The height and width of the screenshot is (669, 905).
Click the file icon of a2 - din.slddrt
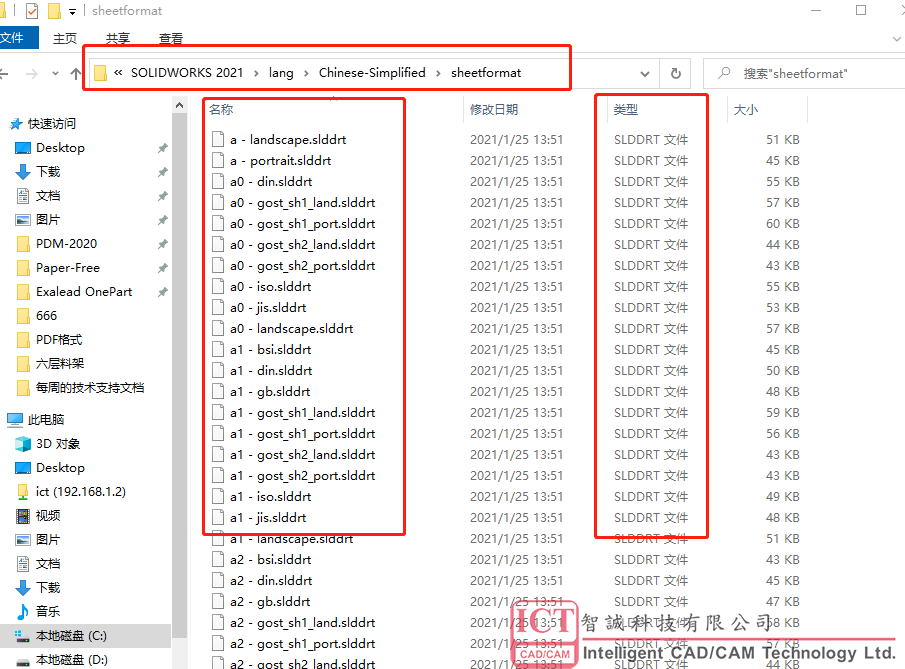point(218,580)
